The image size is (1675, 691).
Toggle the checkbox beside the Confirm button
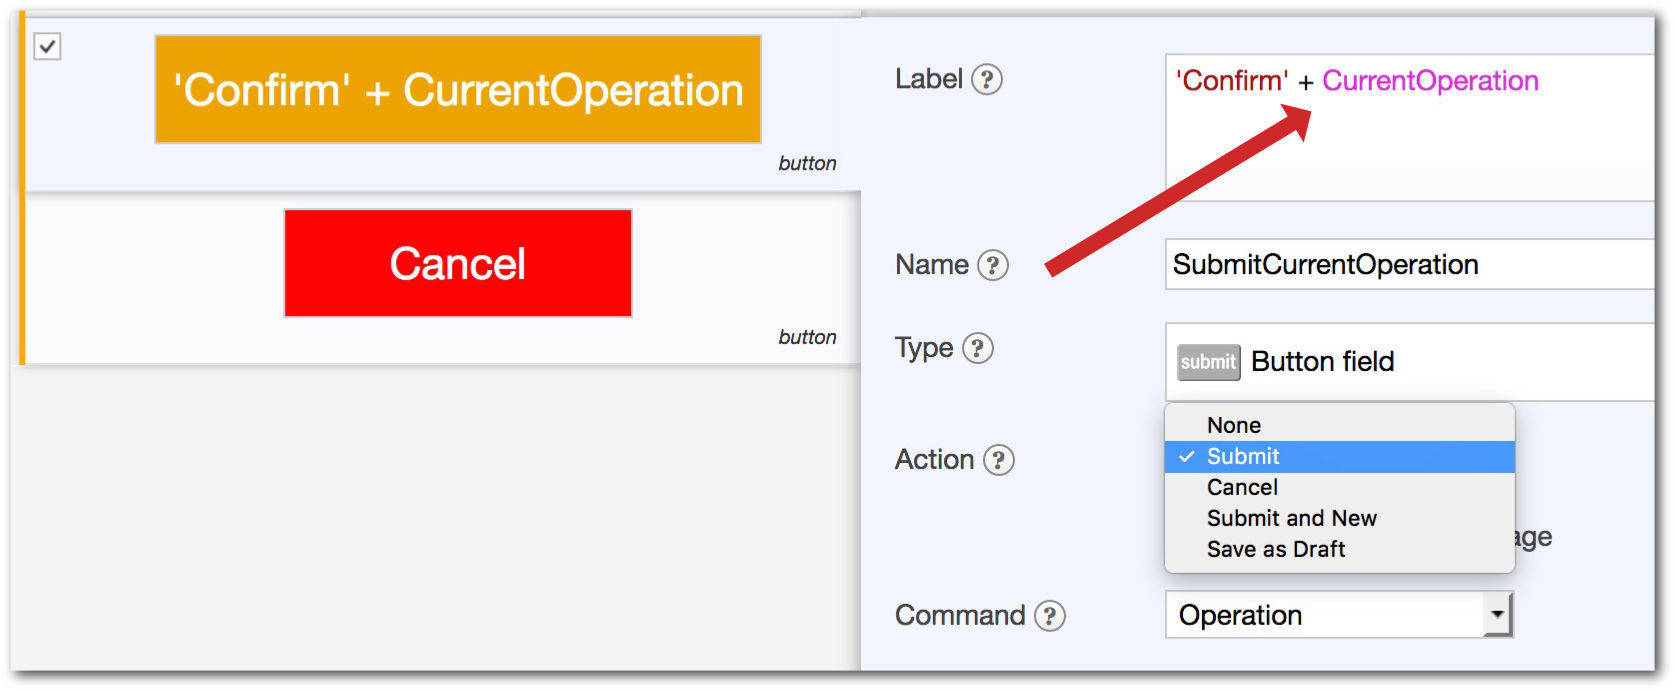(x=48, y=46)
